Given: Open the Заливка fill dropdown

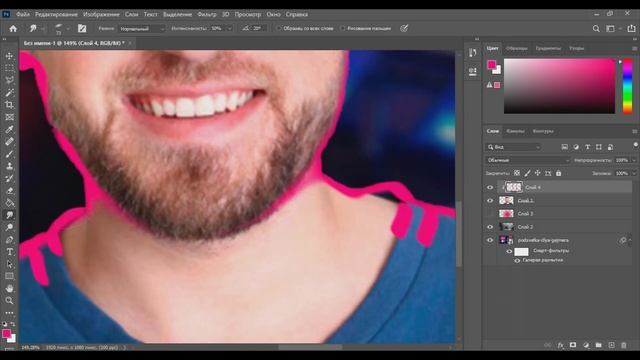Looking at the screenshot, I should 634,173.
